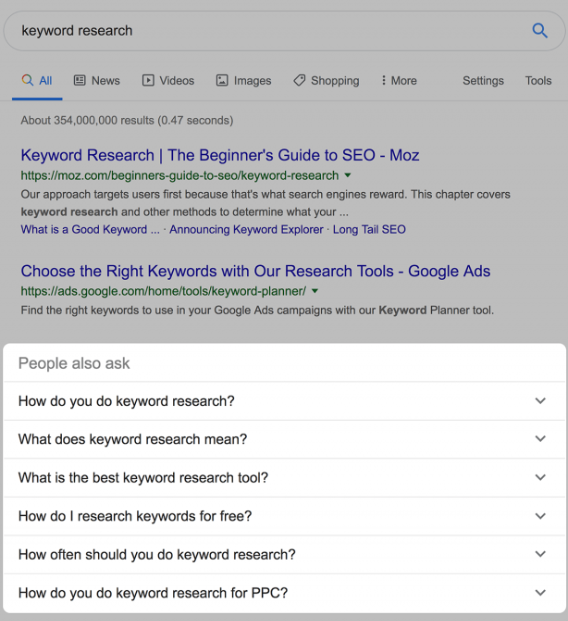568x621 pixels.
Task: Expand 'What does keyword research mean?'
Action: (x=284, y=439)
